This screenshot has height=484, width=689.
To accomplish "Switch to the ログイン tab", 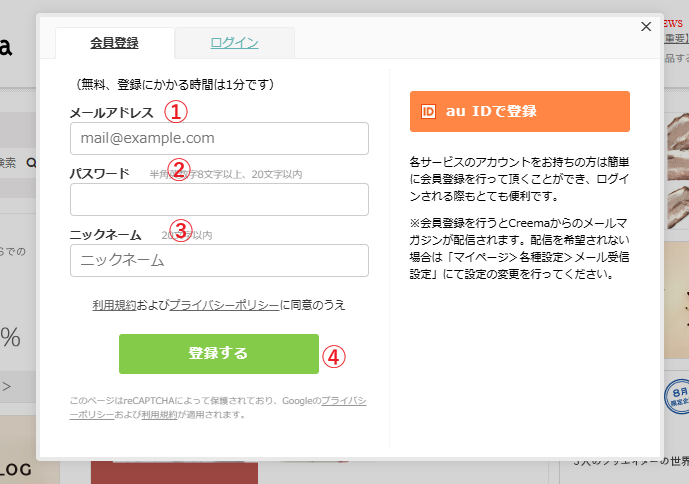I will [234, 42].
